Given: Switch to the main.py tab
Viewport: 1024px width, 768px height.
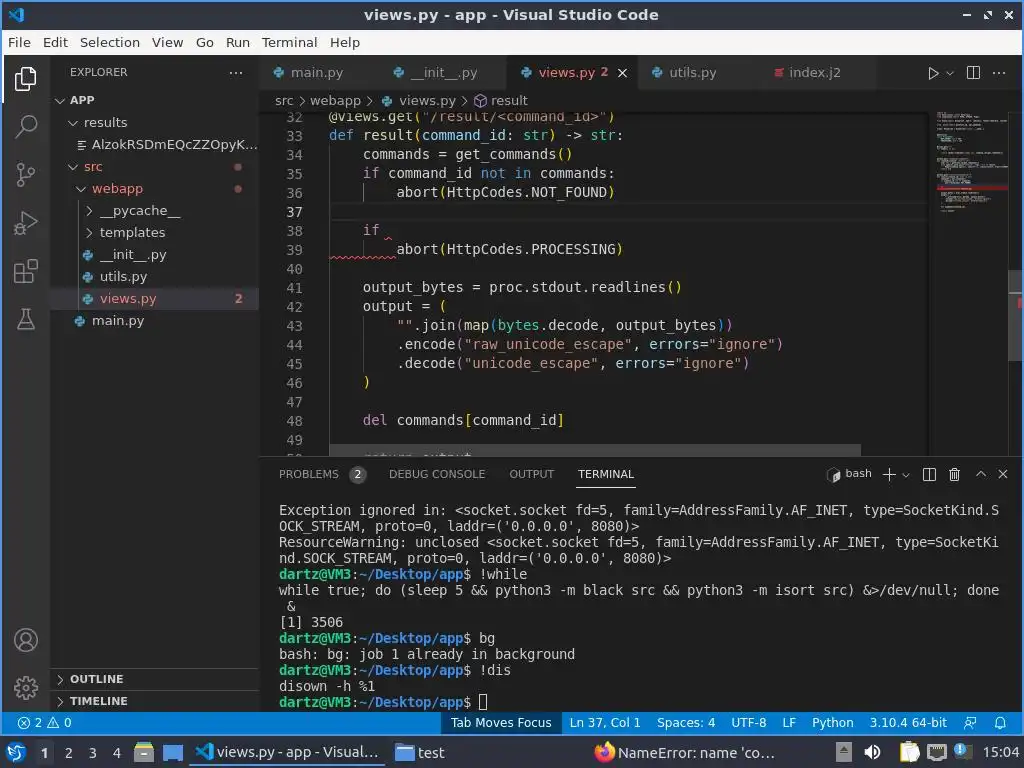Looking at the screenshot, I should [x=308, y=72].
